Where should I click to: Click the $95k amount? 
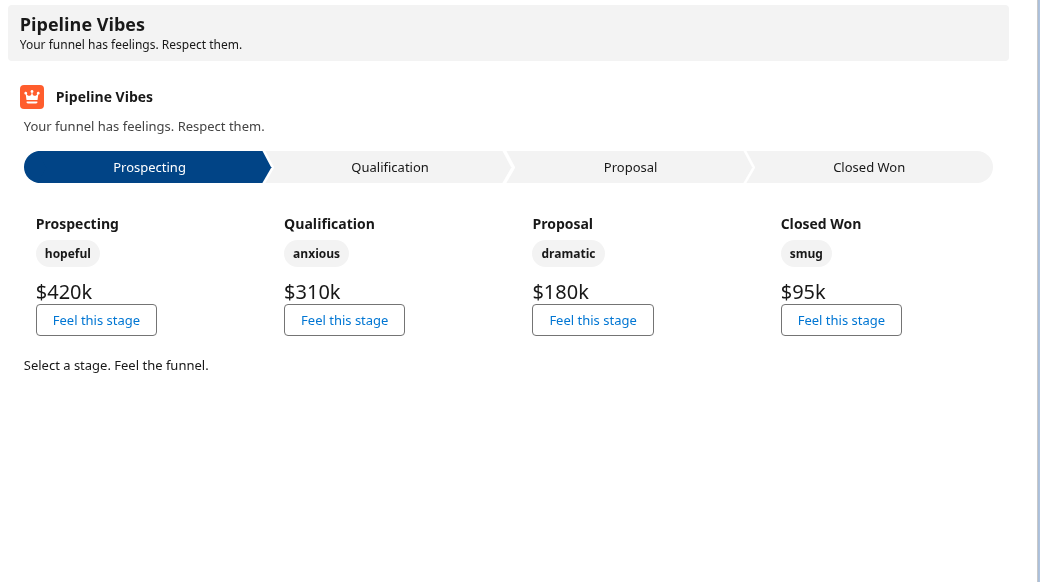(803, 292)
